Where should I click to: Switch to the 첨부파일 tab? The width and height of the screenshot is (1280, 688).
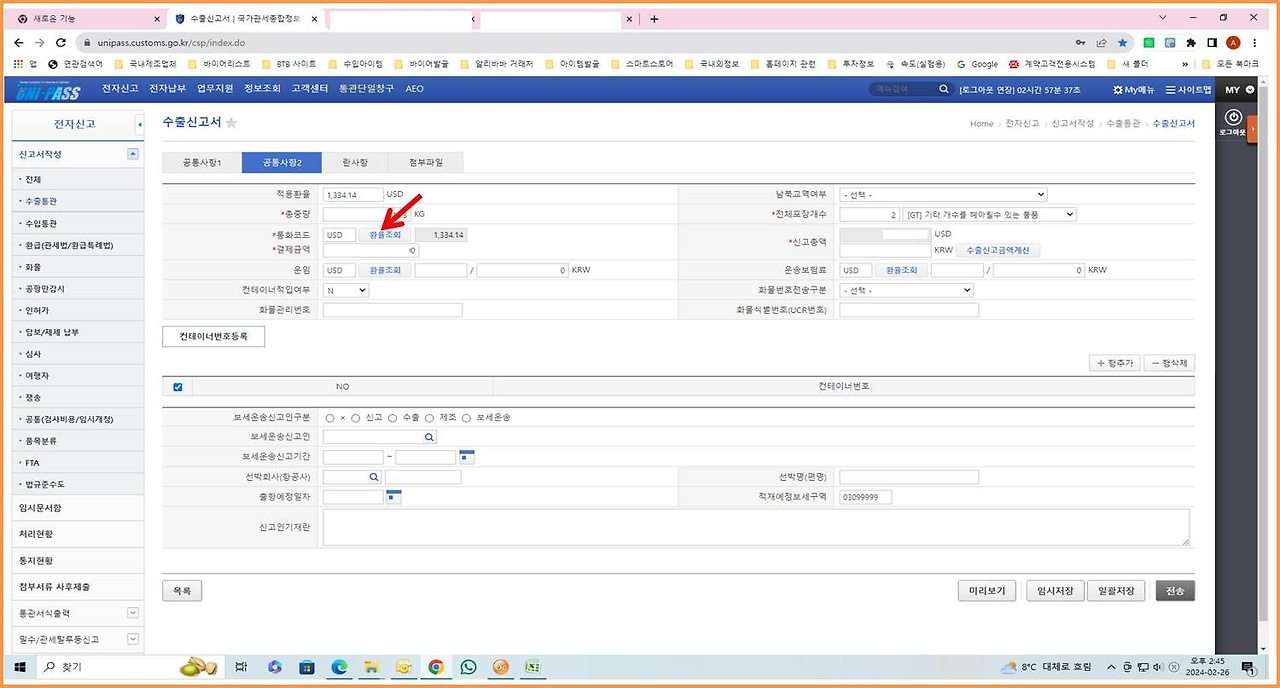pos(426,162)
